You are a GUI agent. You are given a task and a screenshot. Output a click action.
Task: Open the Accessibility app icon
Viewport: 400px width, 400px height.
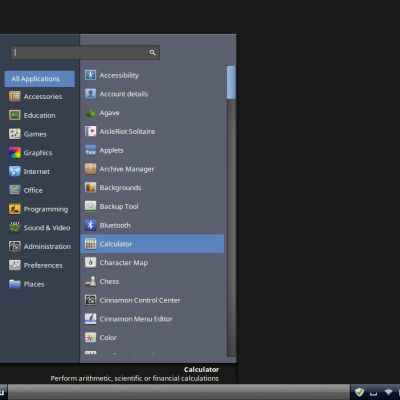90,75
